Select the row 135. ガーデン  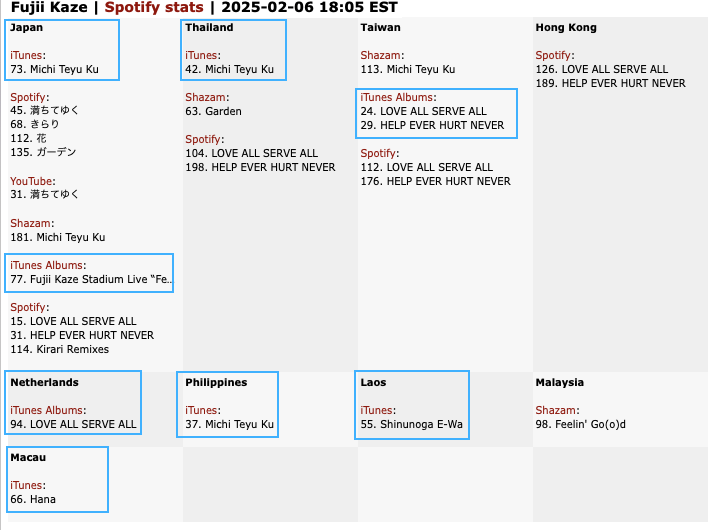coord(43,152)
